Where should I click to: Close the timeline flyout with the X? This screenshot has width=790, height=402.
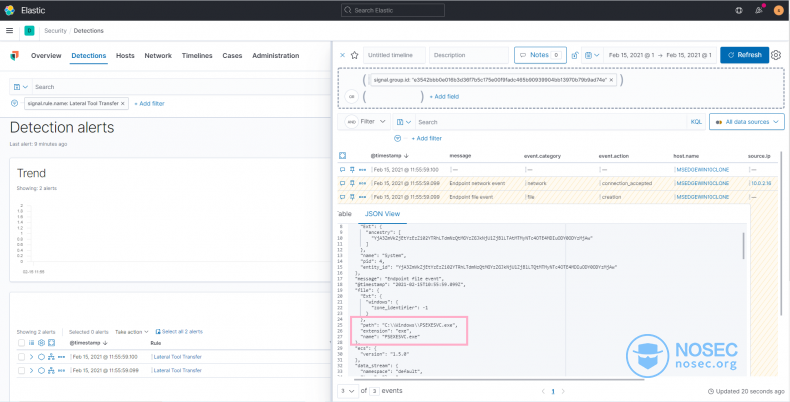(x=343, y=55)
